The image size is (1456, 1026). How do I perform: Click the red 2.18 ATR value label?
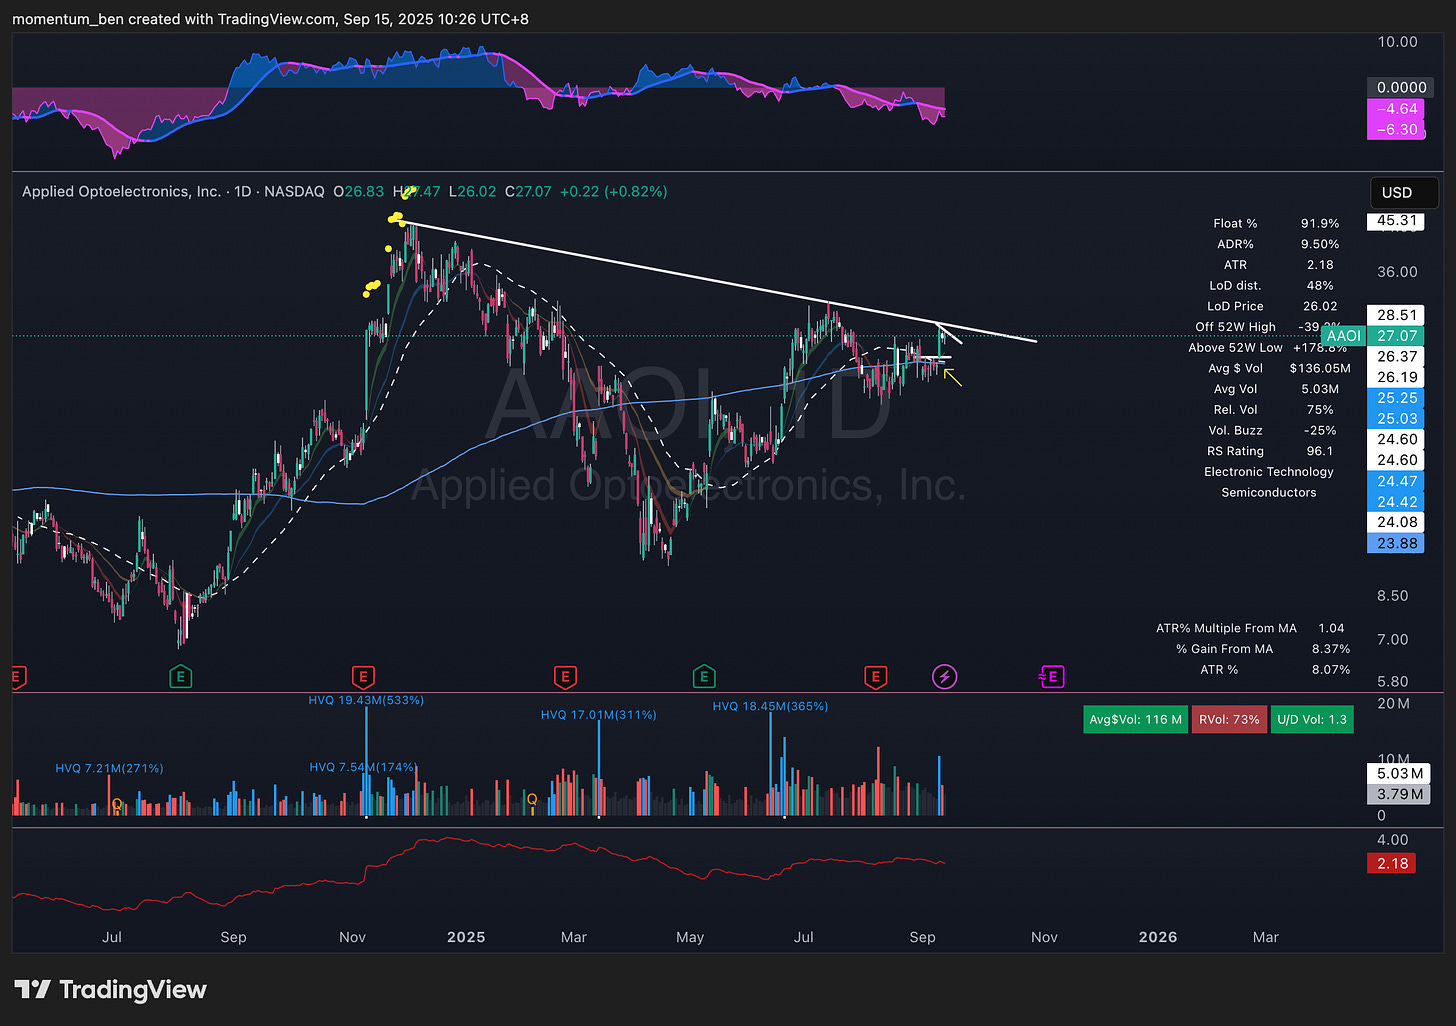[x=1392, y=863]
